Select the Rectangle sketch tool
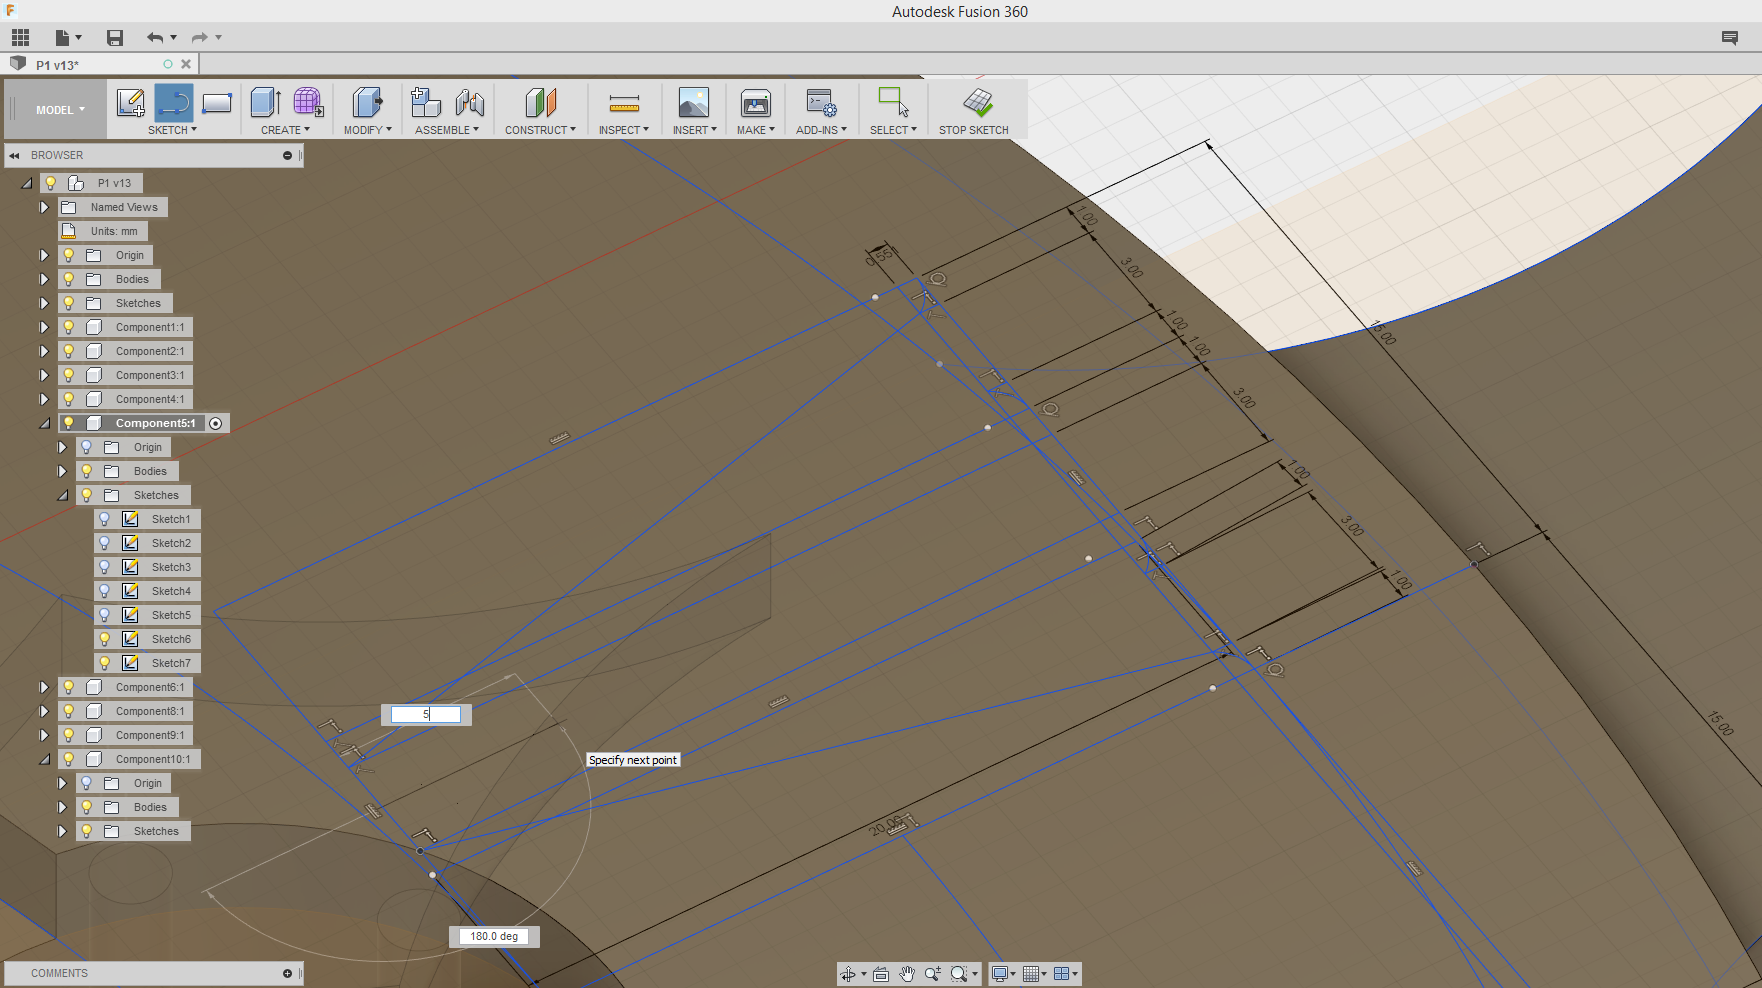1762x988 pixels. click(217, 102)
